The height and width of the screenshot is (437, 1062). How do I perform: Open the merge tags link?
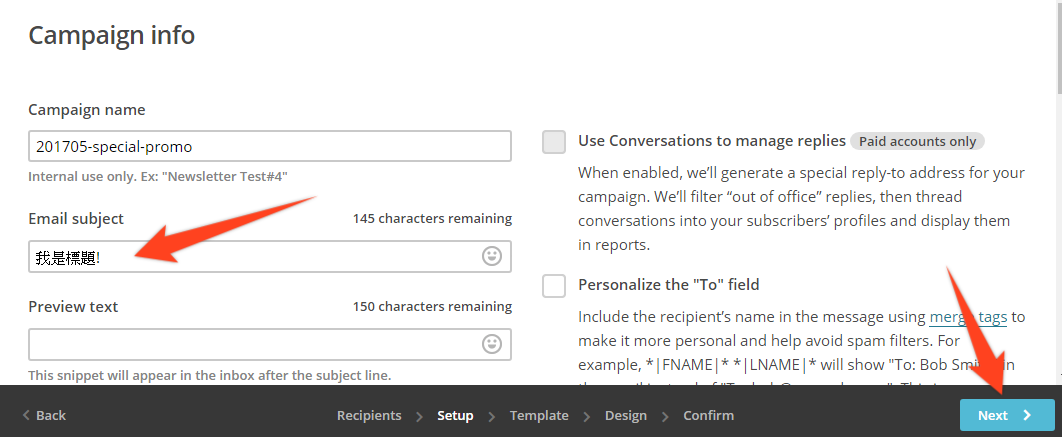(968, 316)
